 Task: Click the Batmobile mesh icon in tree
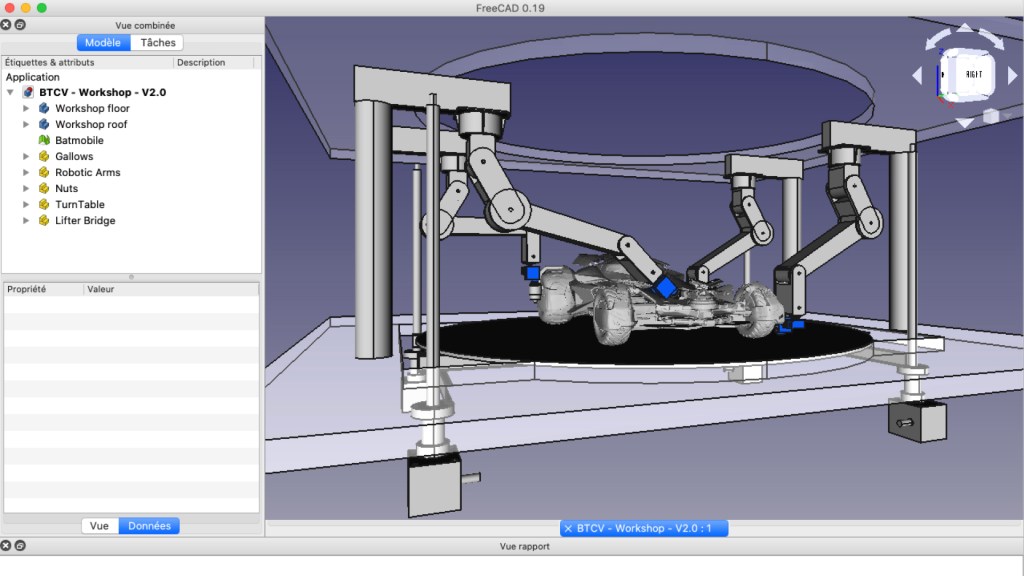(44, 140)
